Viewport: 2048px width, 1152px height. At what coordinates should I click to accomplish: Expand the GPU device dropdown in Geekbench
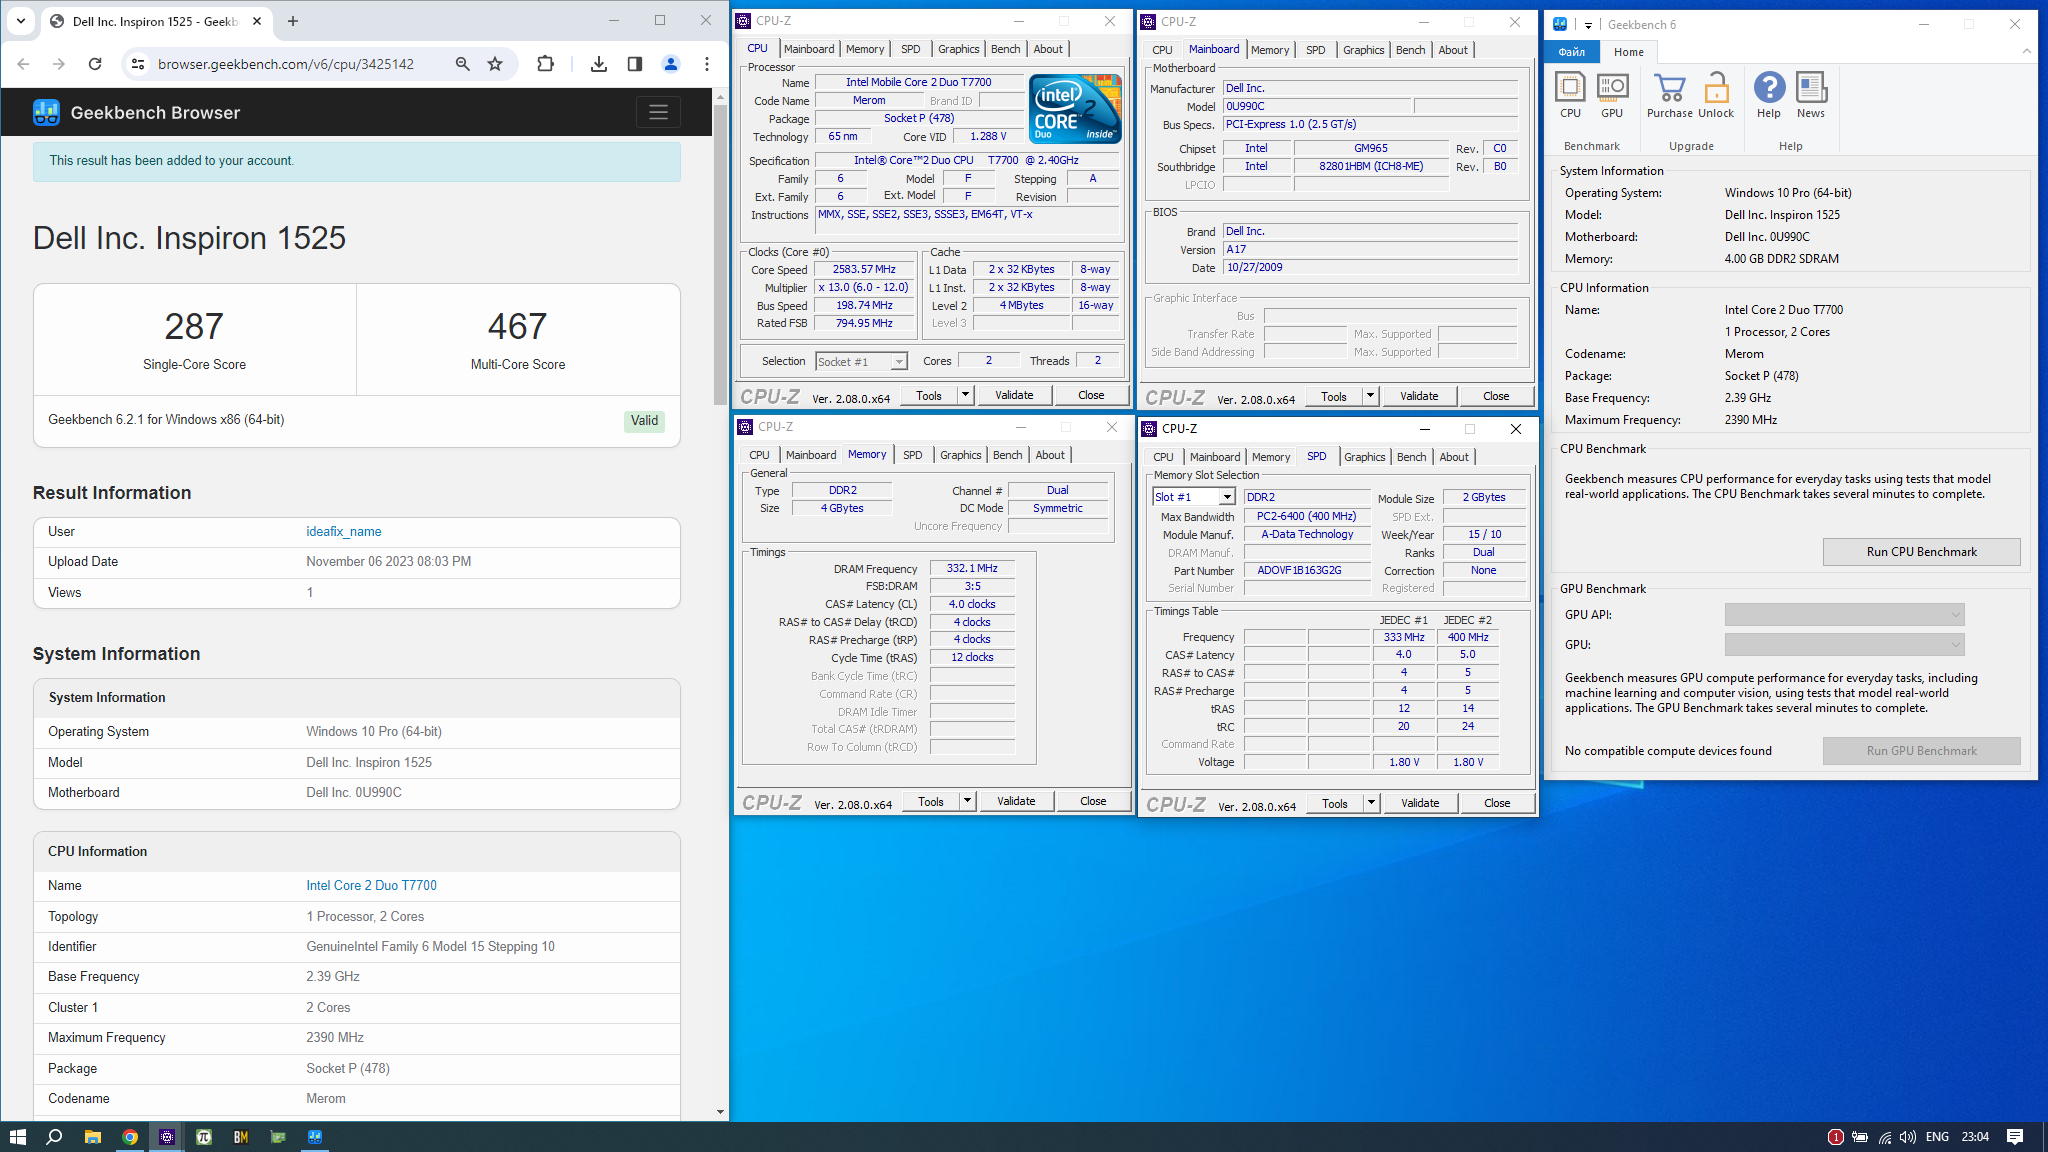pos(1844,644)
